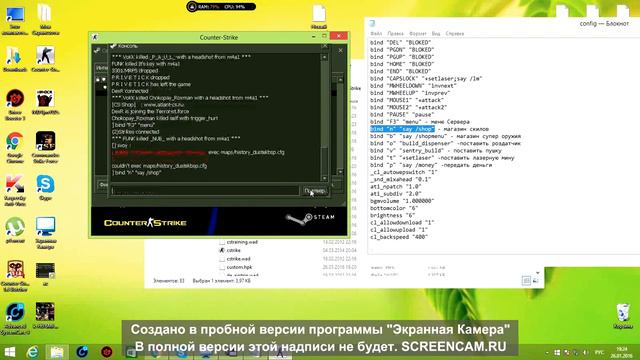Click the console scrollbar down arrow
The height and width of the screenshot is (360, 640).
coord(324,178)
